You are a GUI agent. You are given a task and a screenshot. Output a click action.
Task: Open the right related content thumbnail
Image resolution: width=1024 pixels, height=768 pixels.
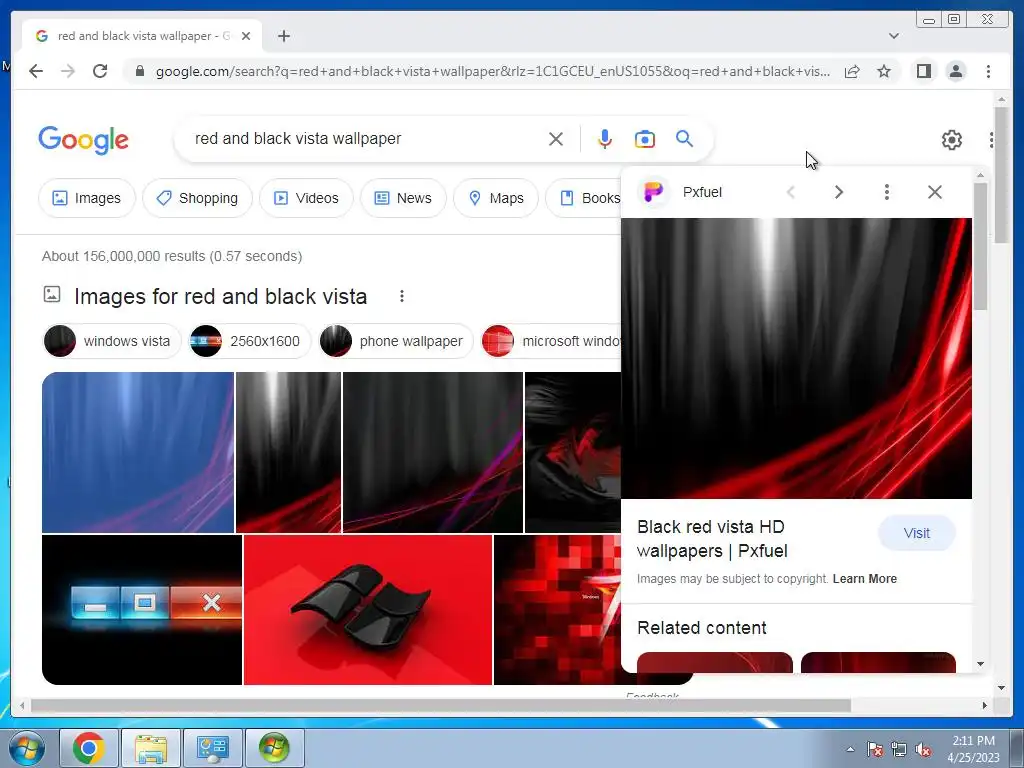[878, 662]
